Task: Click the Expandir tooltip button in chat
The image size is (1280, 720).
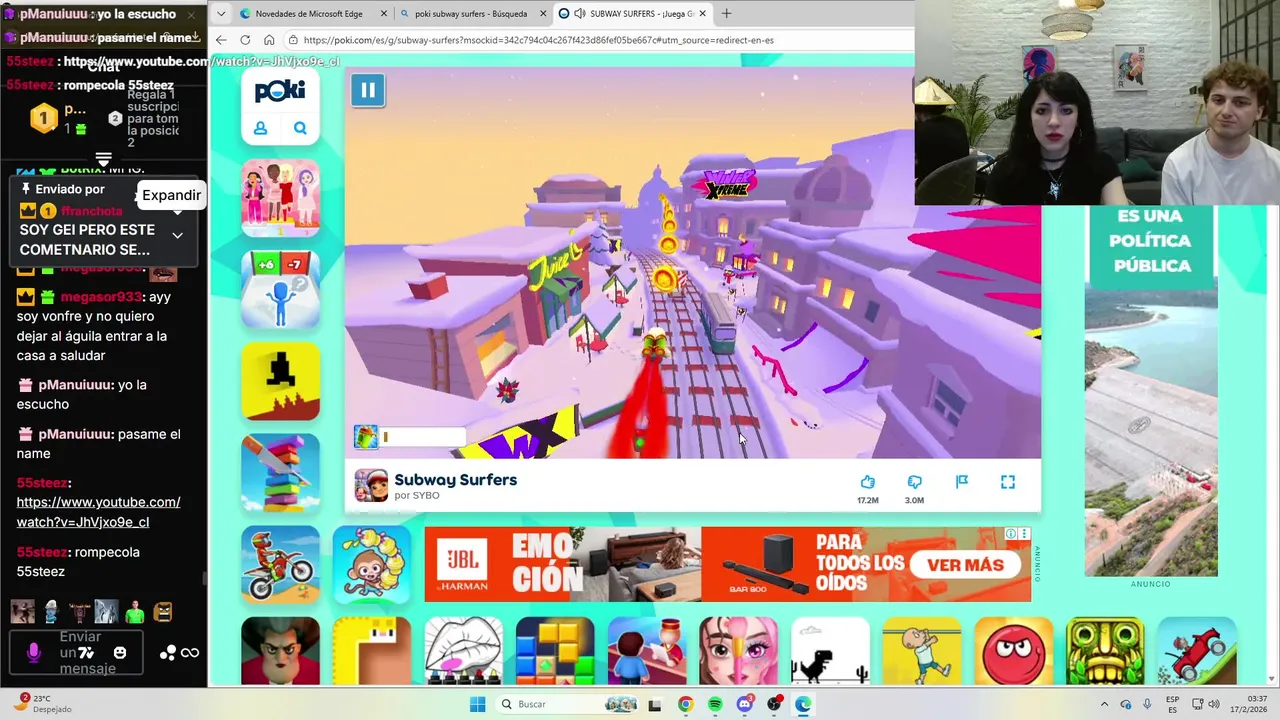Action: pos(171,195)
